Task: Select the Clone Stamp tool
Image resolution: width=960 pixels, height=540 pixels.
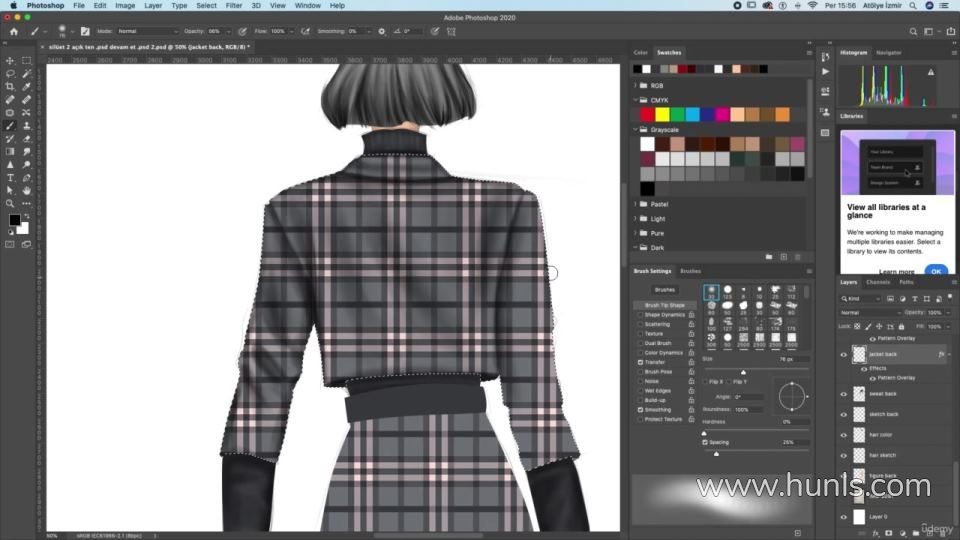Action: point(26,126)
